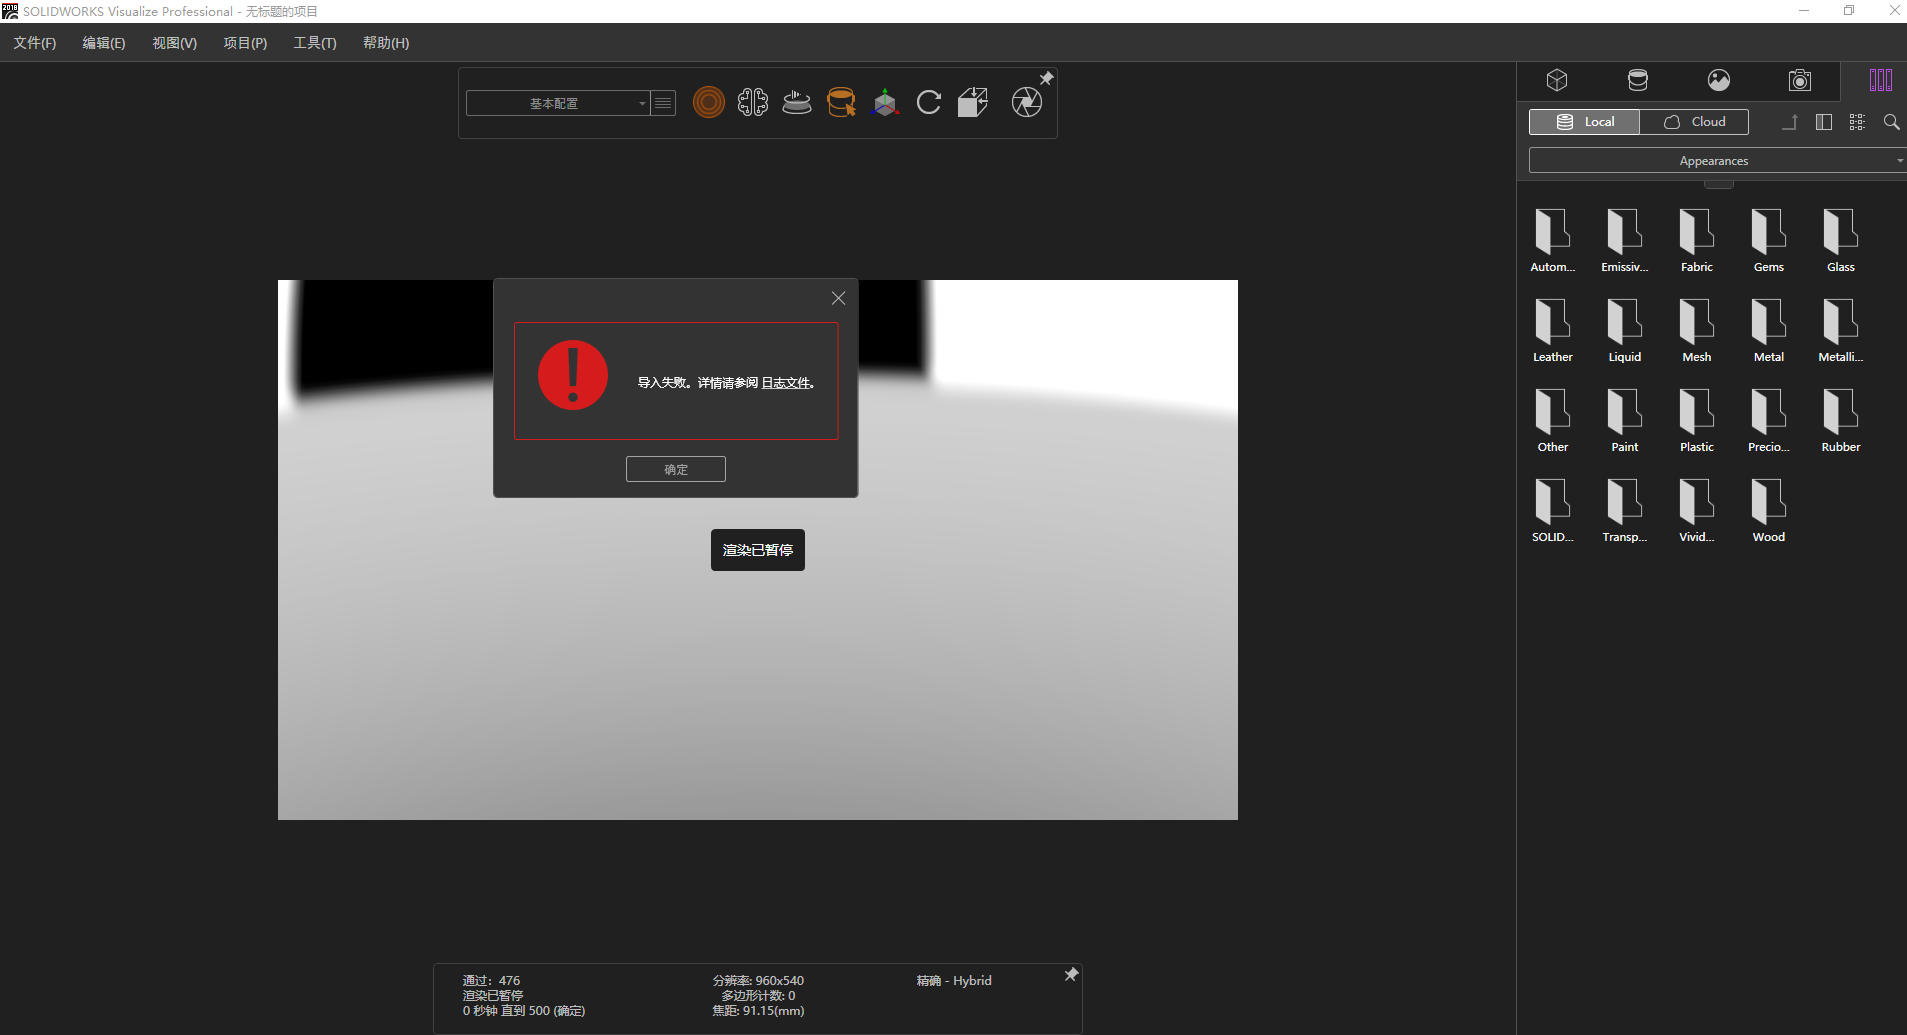Open the Gems appearance folder
Screen dimensions: 1907x1035
click(x=1769, y=241)
